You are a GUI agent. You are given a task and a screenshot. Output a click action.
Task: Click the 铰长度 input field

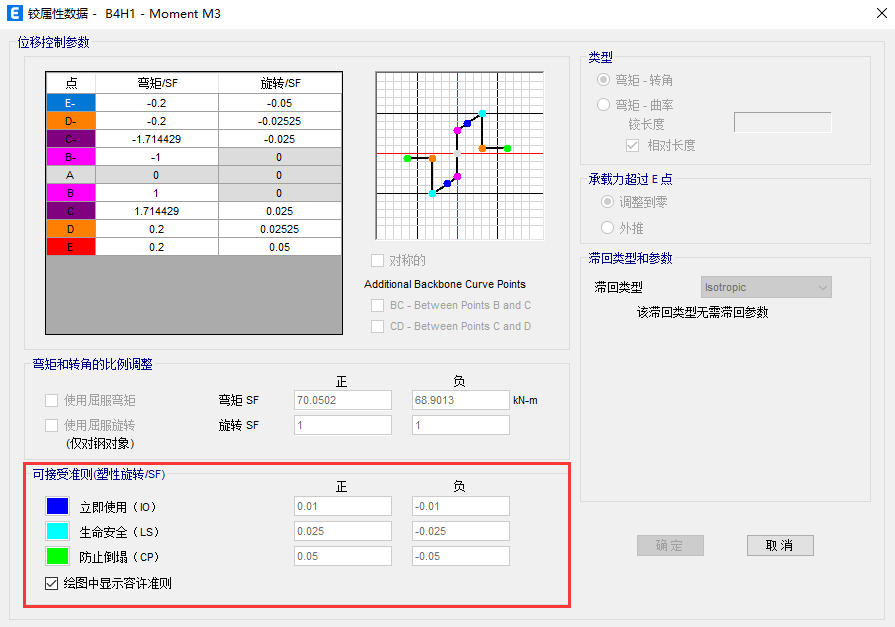click(783, 121)
